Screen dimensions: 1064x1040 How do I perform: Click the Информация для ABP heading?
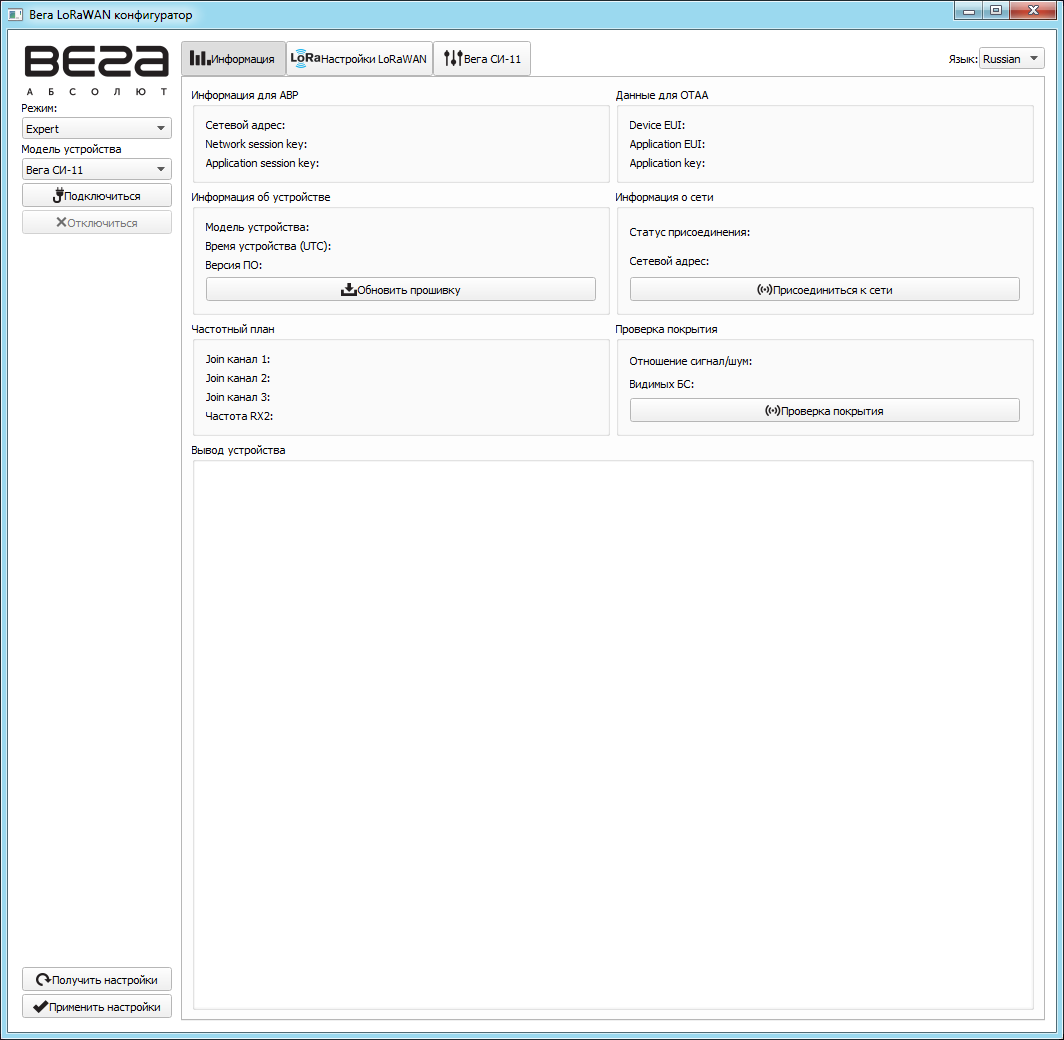point(244,95)
